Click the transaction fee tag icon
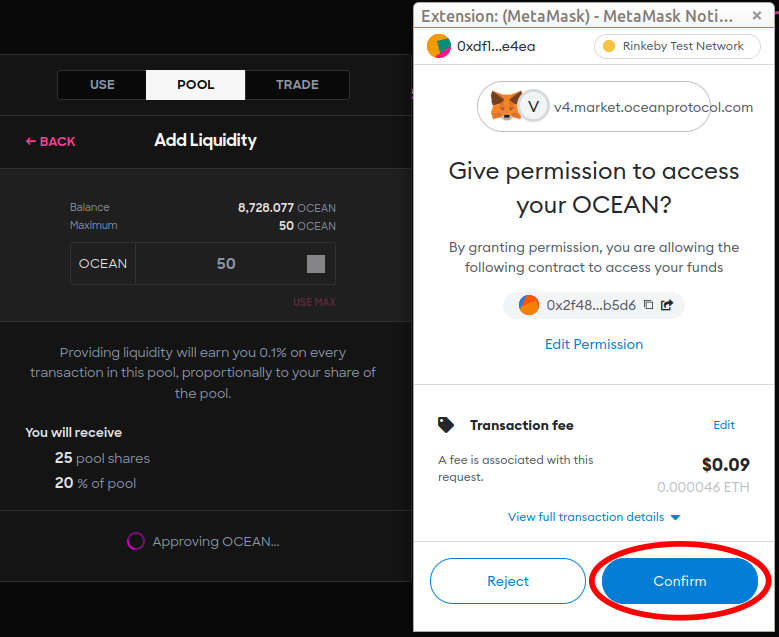The height and width of the screenshot is (637, 779). (x=446, y=425)
